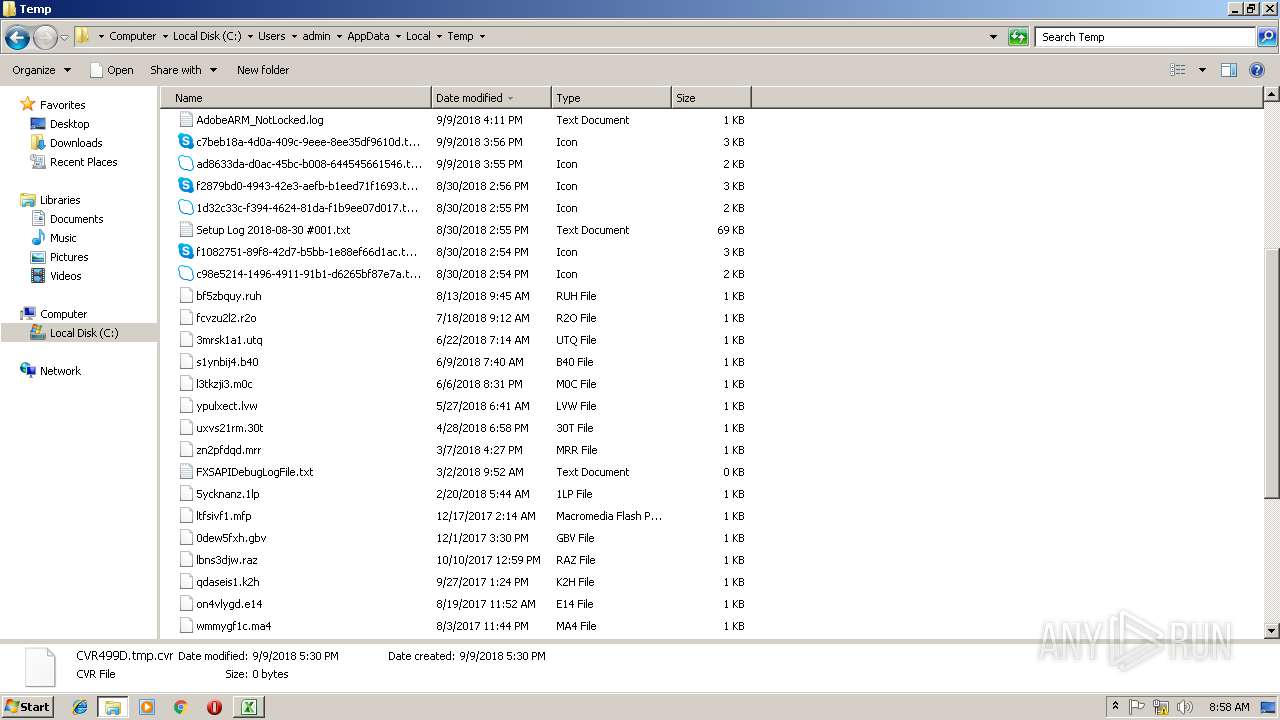This screenshot has height=720, width=1280.
Task: Select file Setup Log 2018-08-30 #001.txt
Action: click(x=273, y=230)
